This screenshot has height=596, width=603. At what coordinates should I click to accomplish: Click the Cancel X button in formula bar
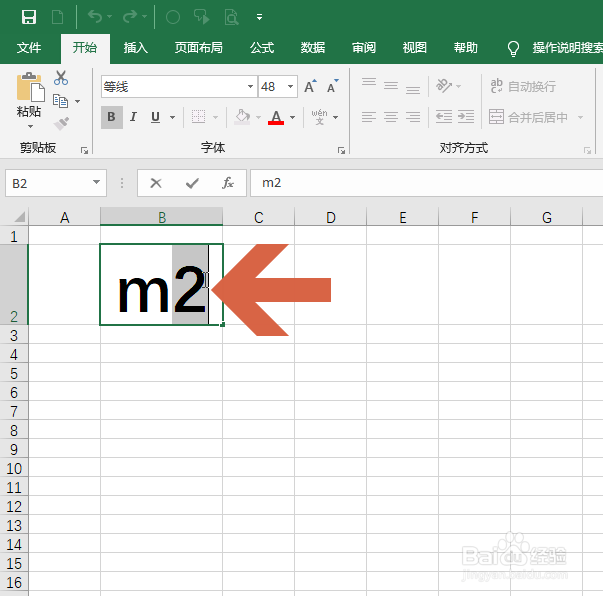point(156,183)
